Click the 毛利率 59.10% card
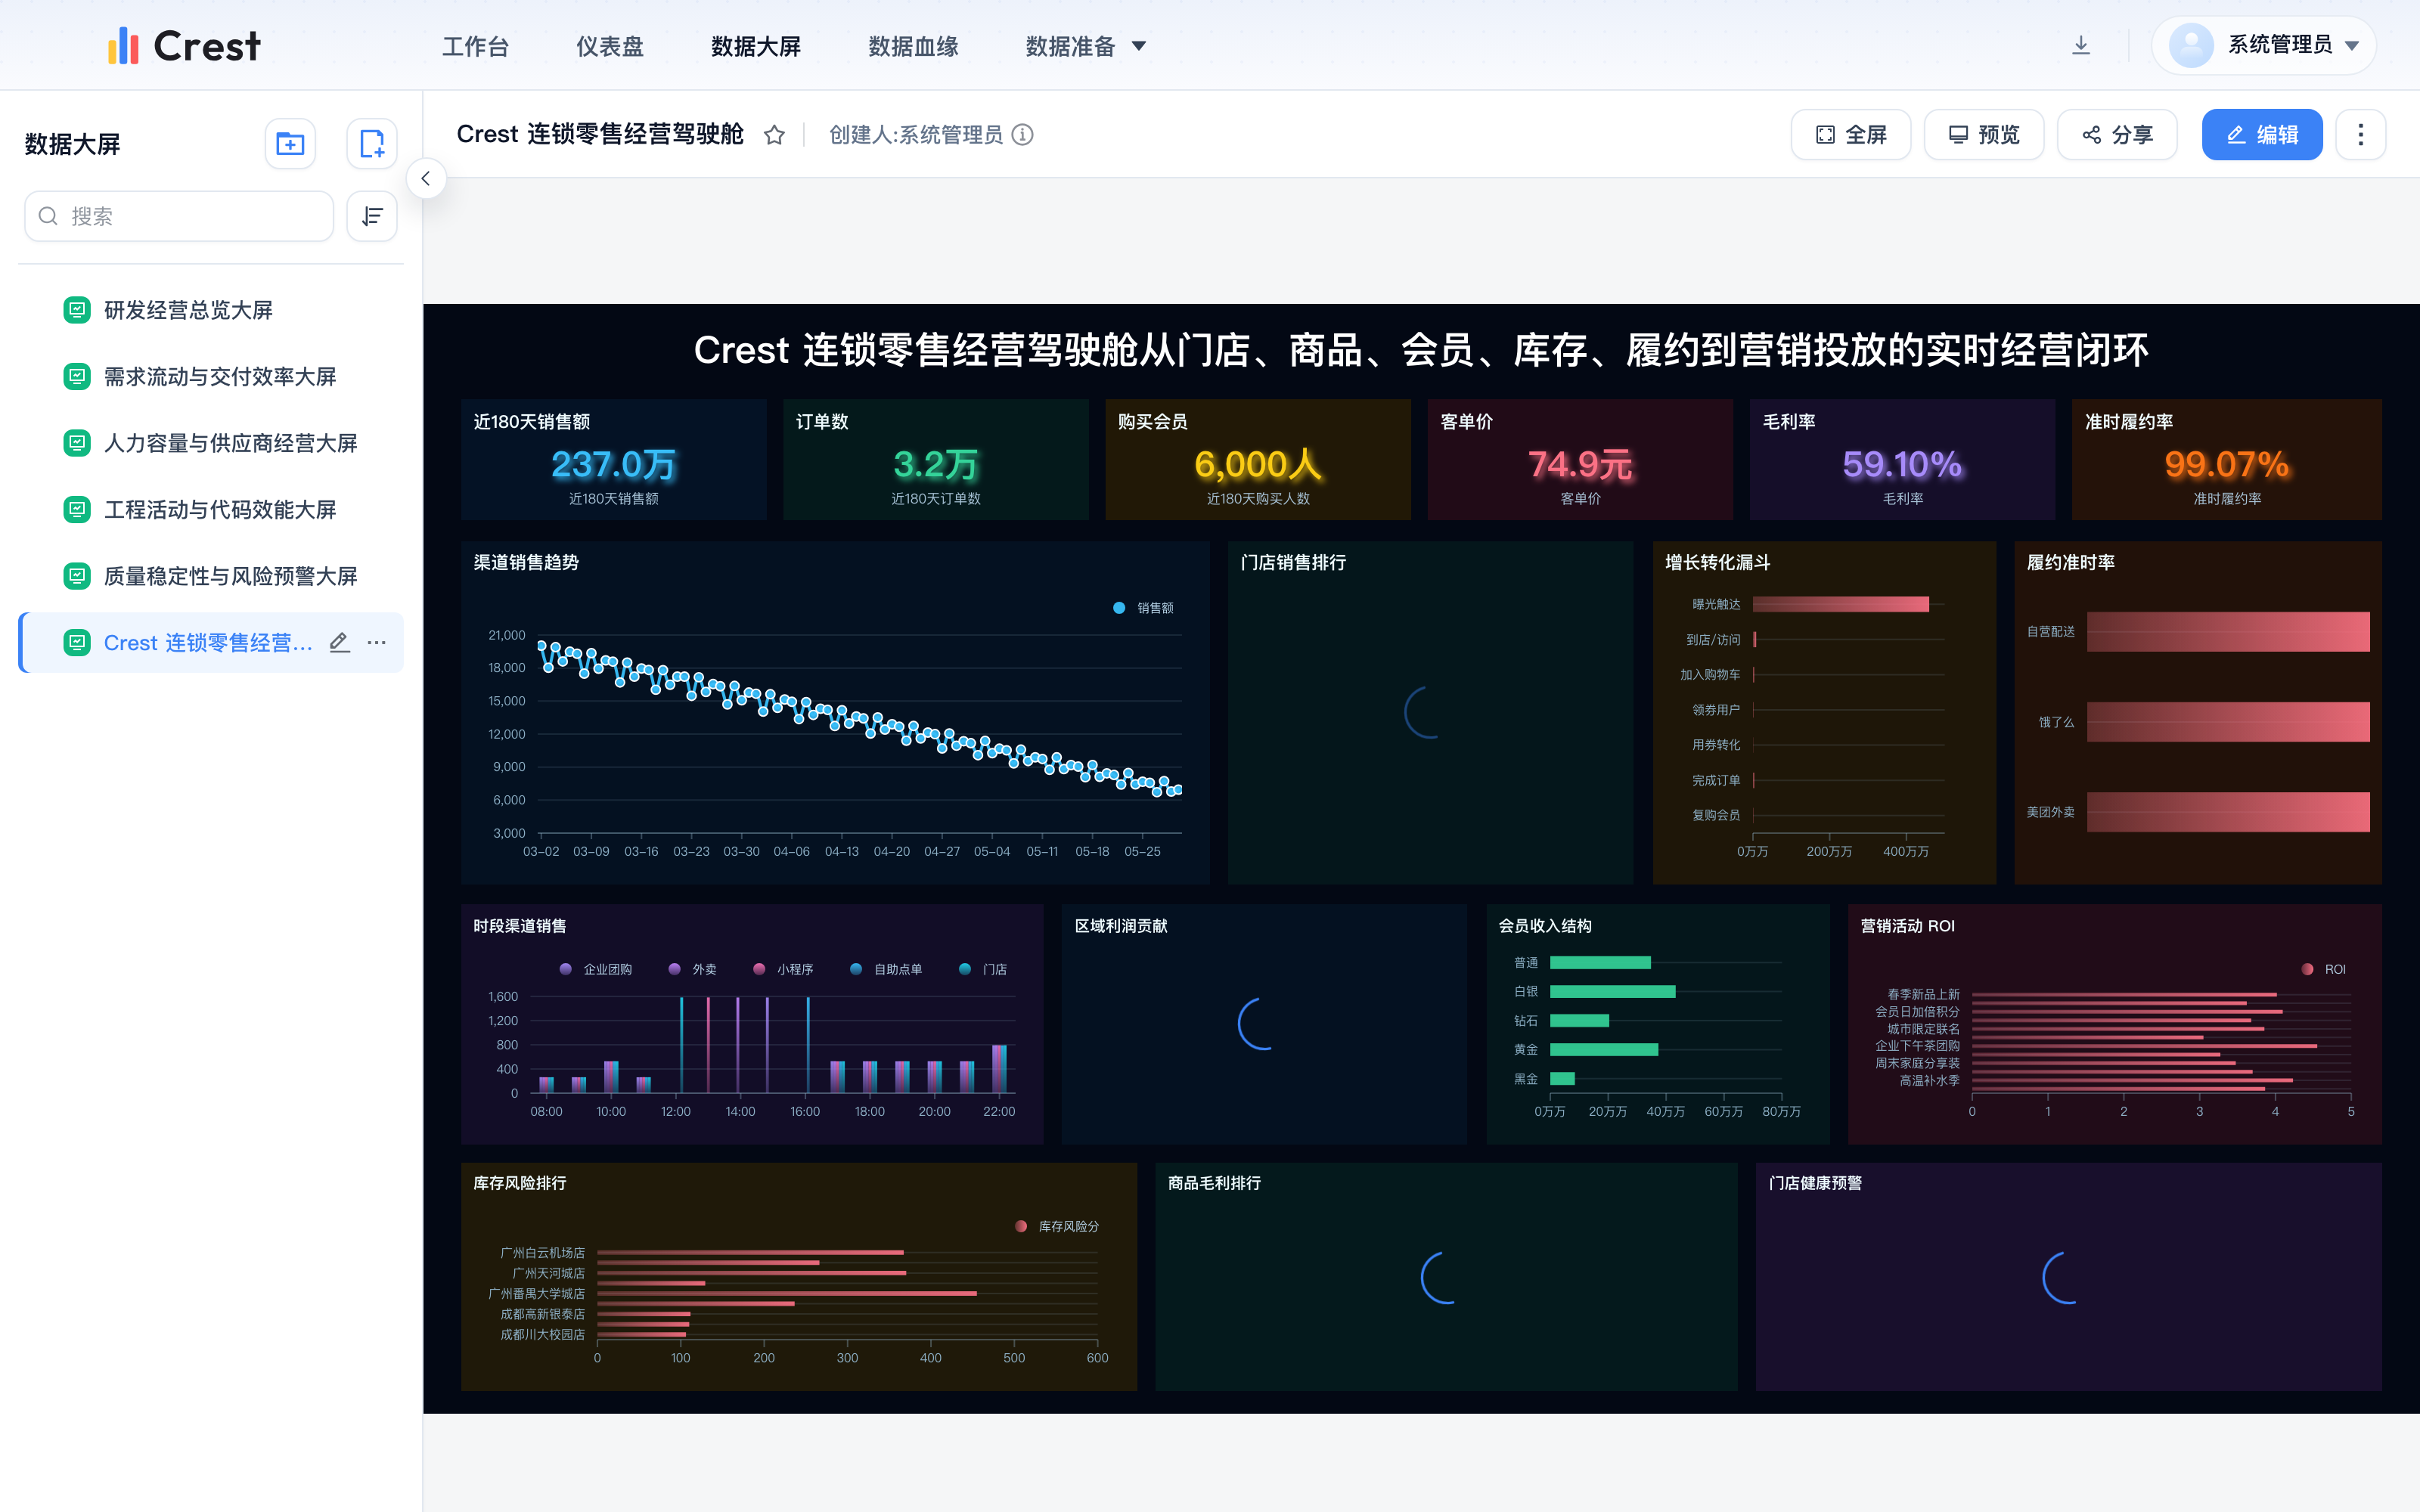The image size is (2420, 1512). (x=1902, y=459)
